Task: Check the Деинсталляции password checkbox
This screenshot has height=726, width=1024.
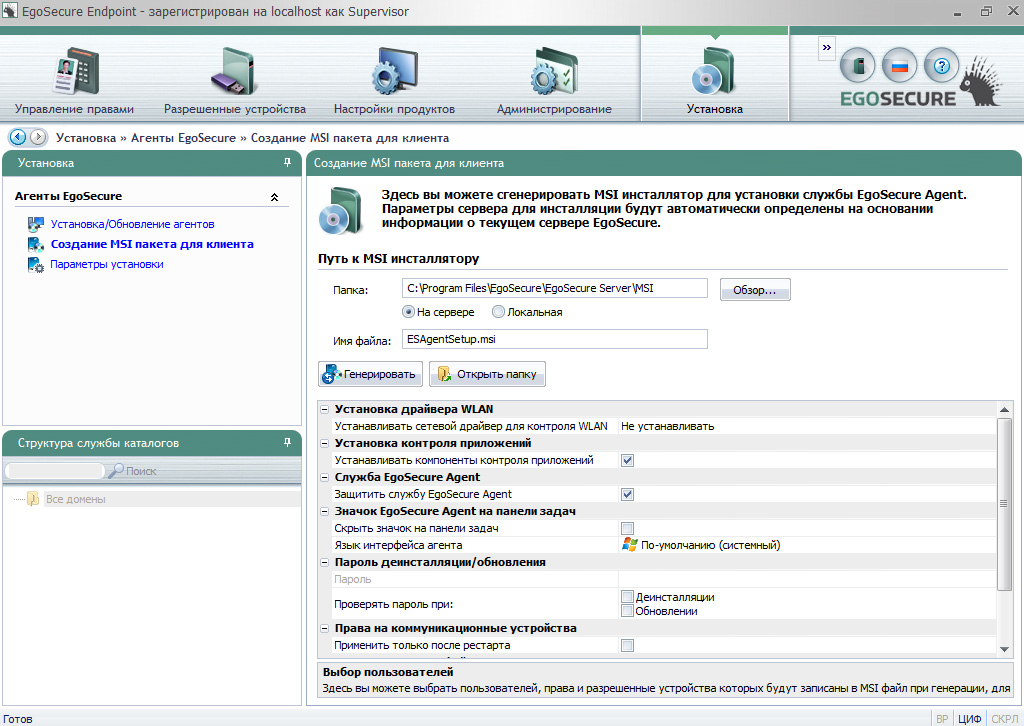Action: tap(628, 597)
